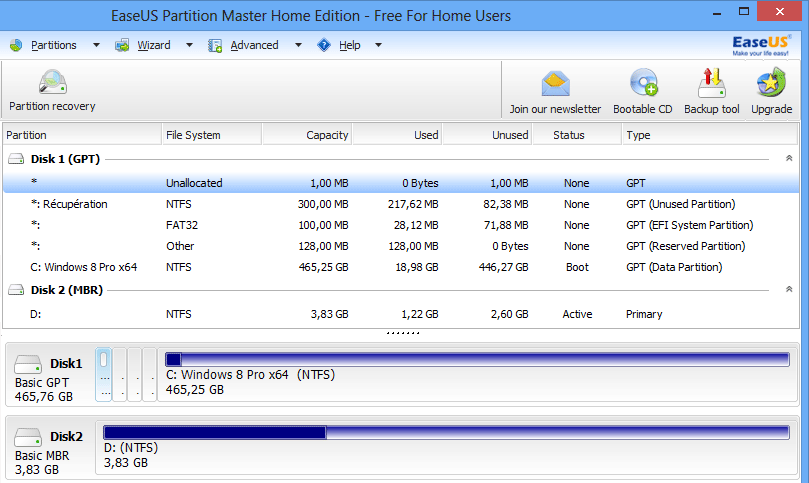
Task: Select the highlighted first small Disk1 partition block
Action: tap(104, 375)
